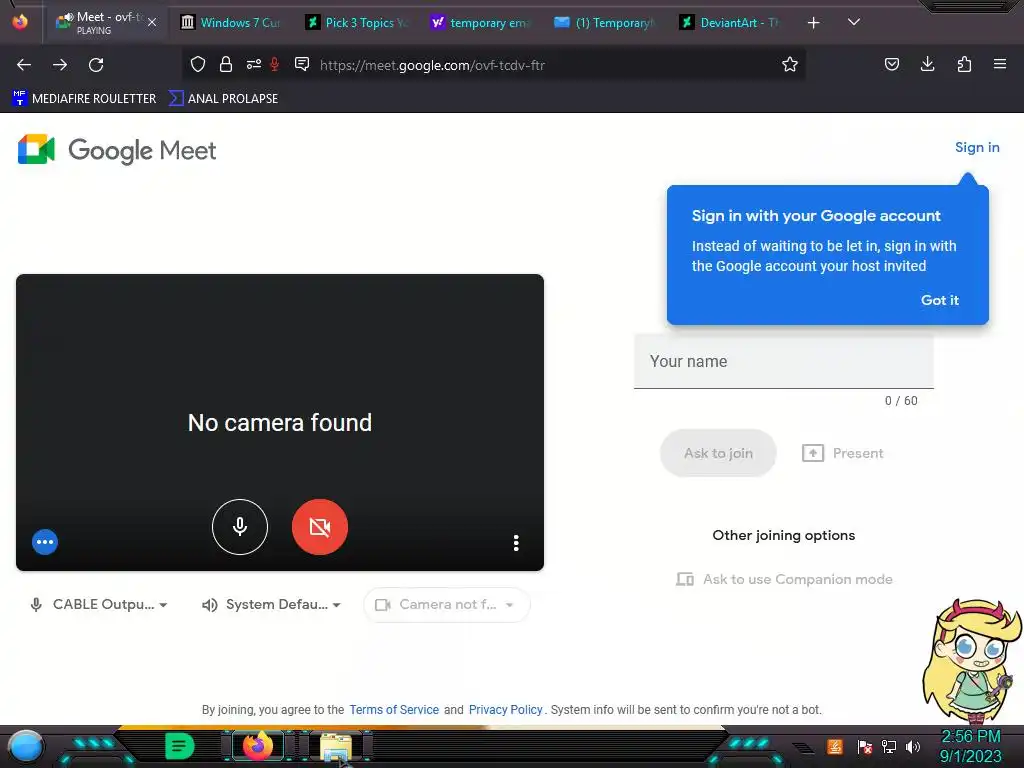Click the speech bubble icon in the address bar
Screen dimensions: 1024x768
[x=302, y=64]
